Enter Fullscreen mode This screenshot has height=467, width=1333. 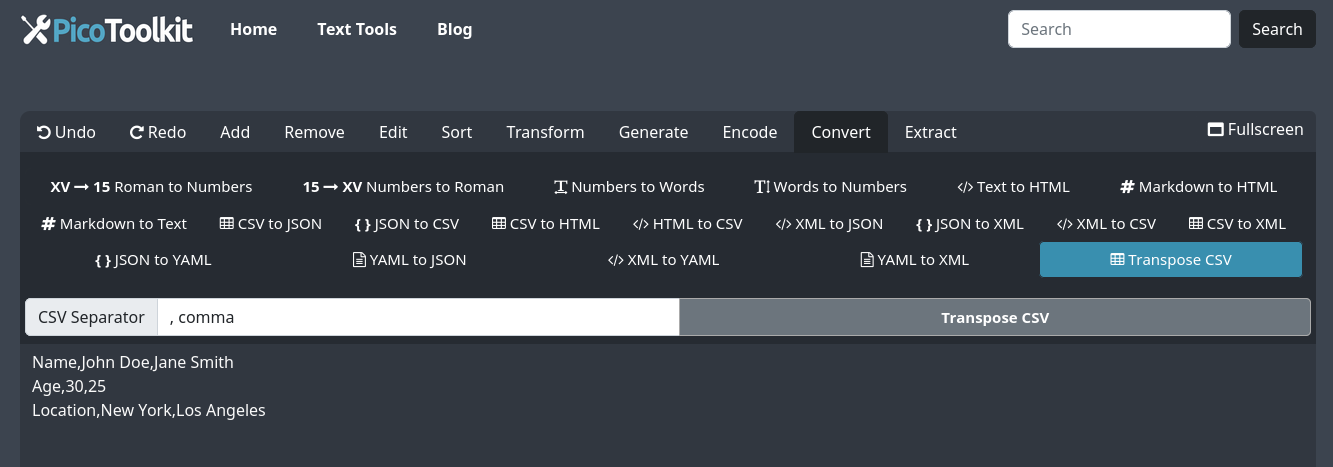[x=1255, y=129]
